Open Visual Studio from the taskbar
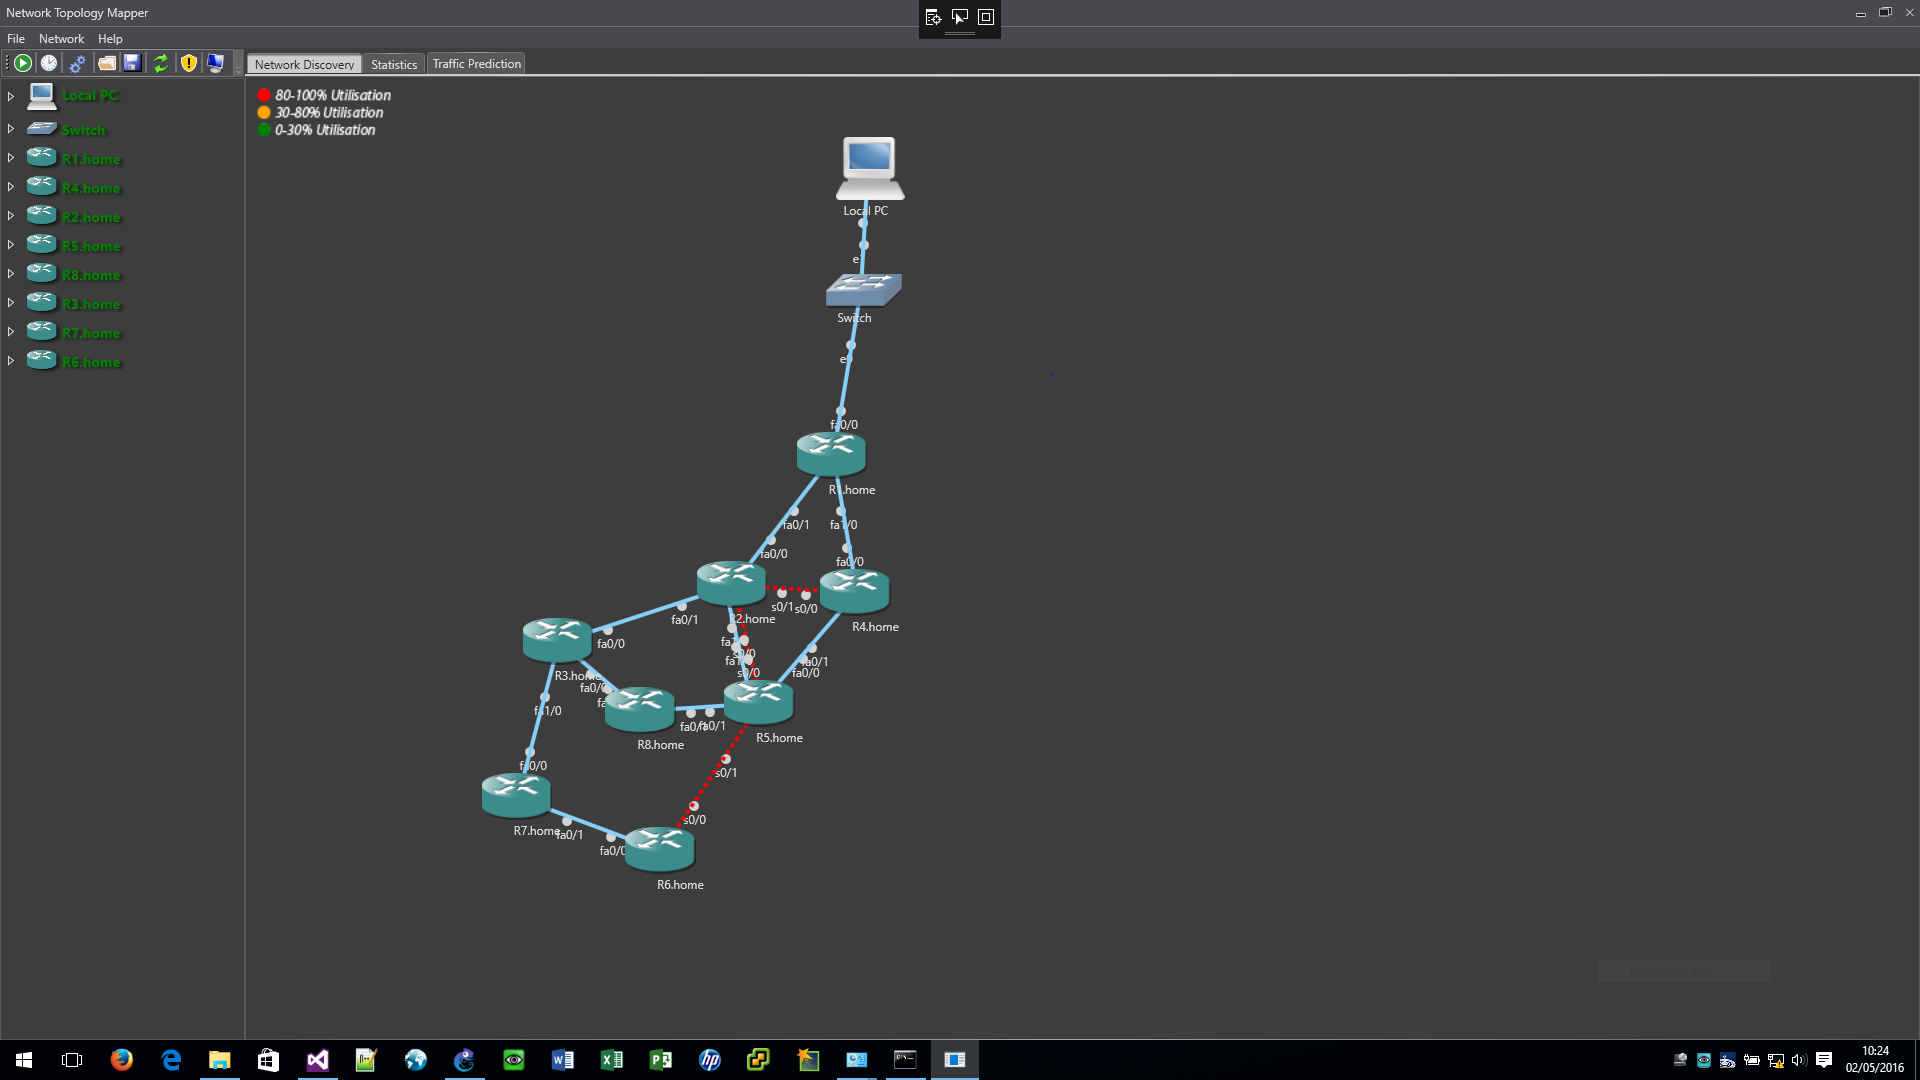This screenshot has height=1080, width=1920. [x=318, y=1060]
